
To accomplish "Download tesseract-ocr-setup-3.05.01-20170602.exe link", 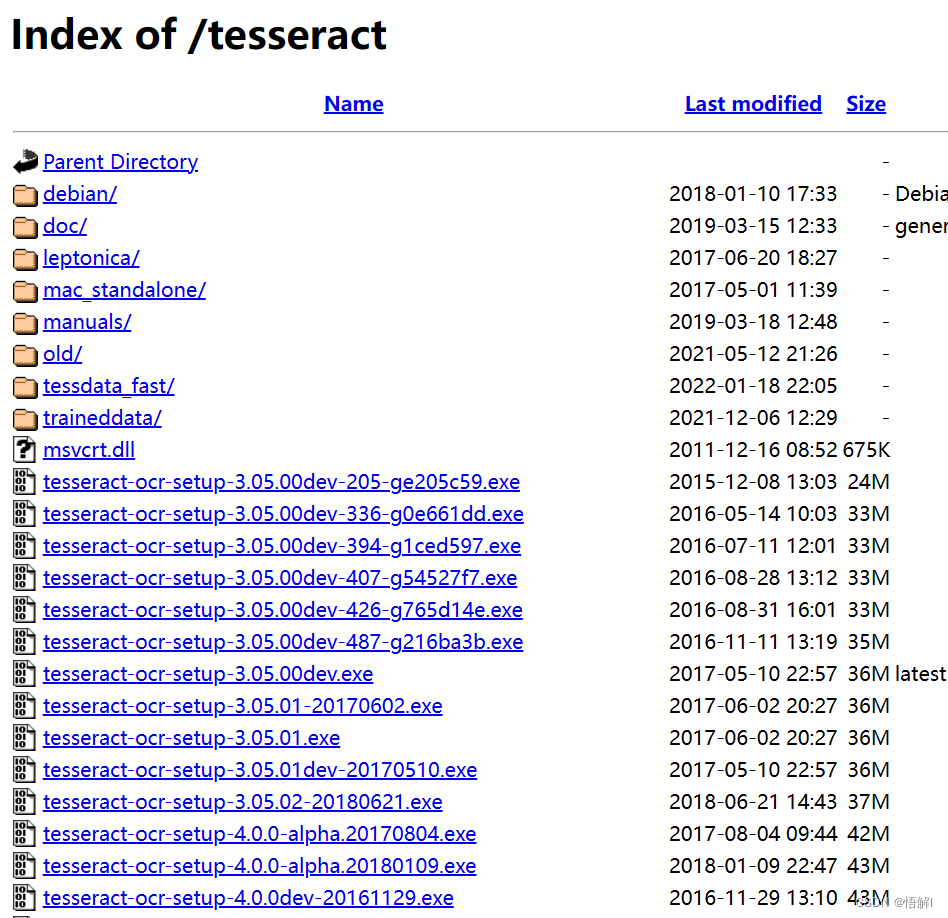I will coord(243,707).
